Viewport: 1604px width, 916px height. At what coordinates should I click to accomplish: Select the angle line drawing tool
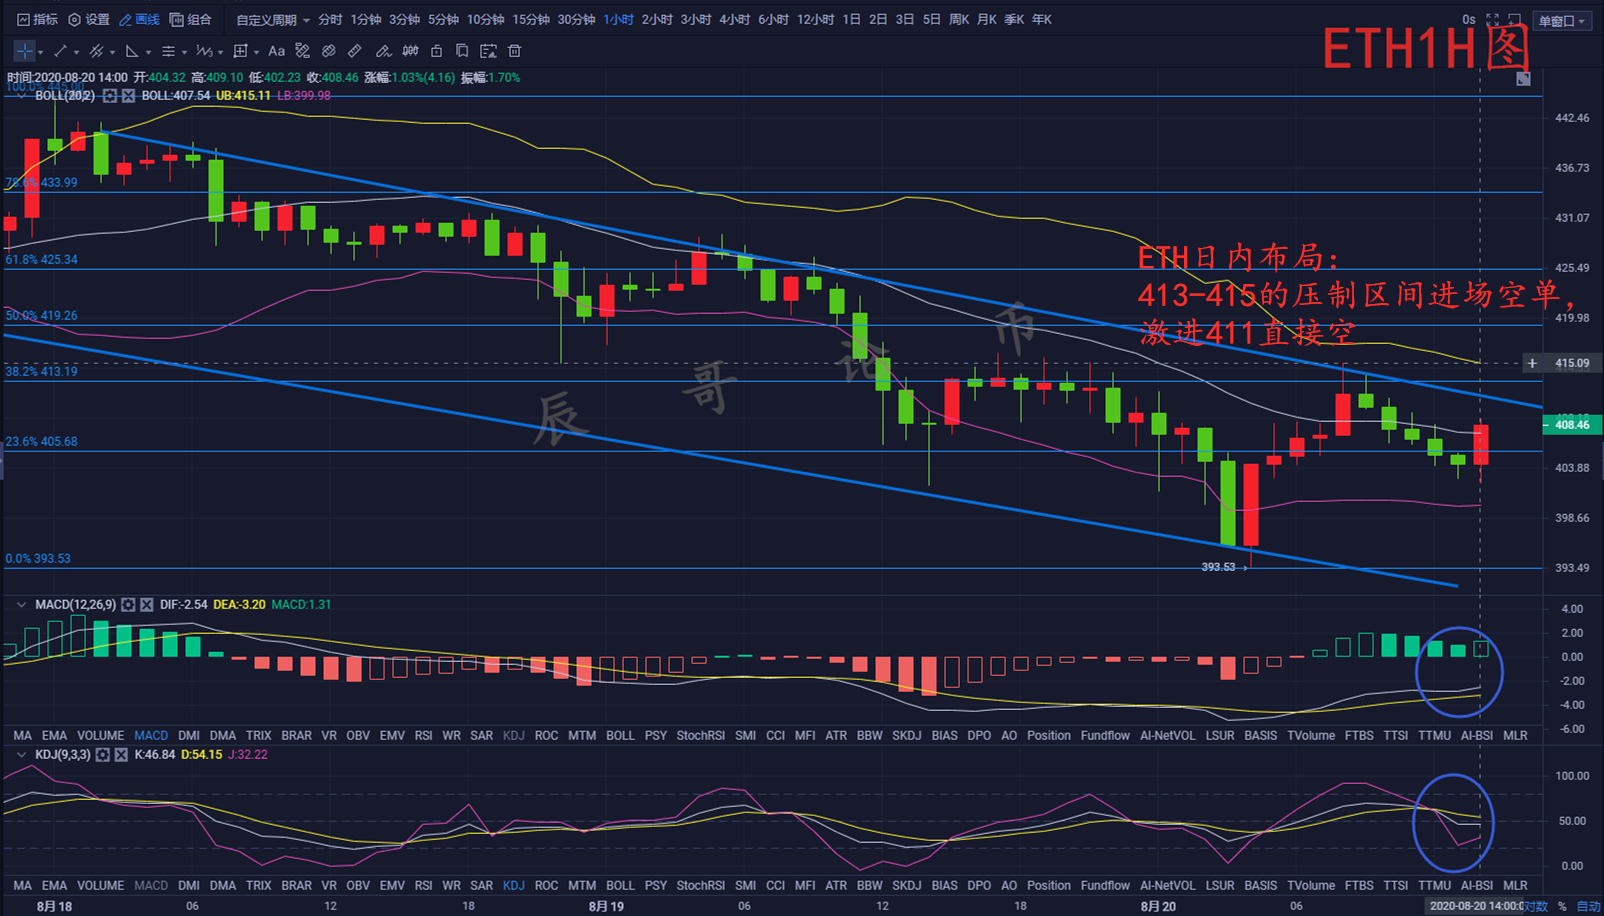(132, 51)
